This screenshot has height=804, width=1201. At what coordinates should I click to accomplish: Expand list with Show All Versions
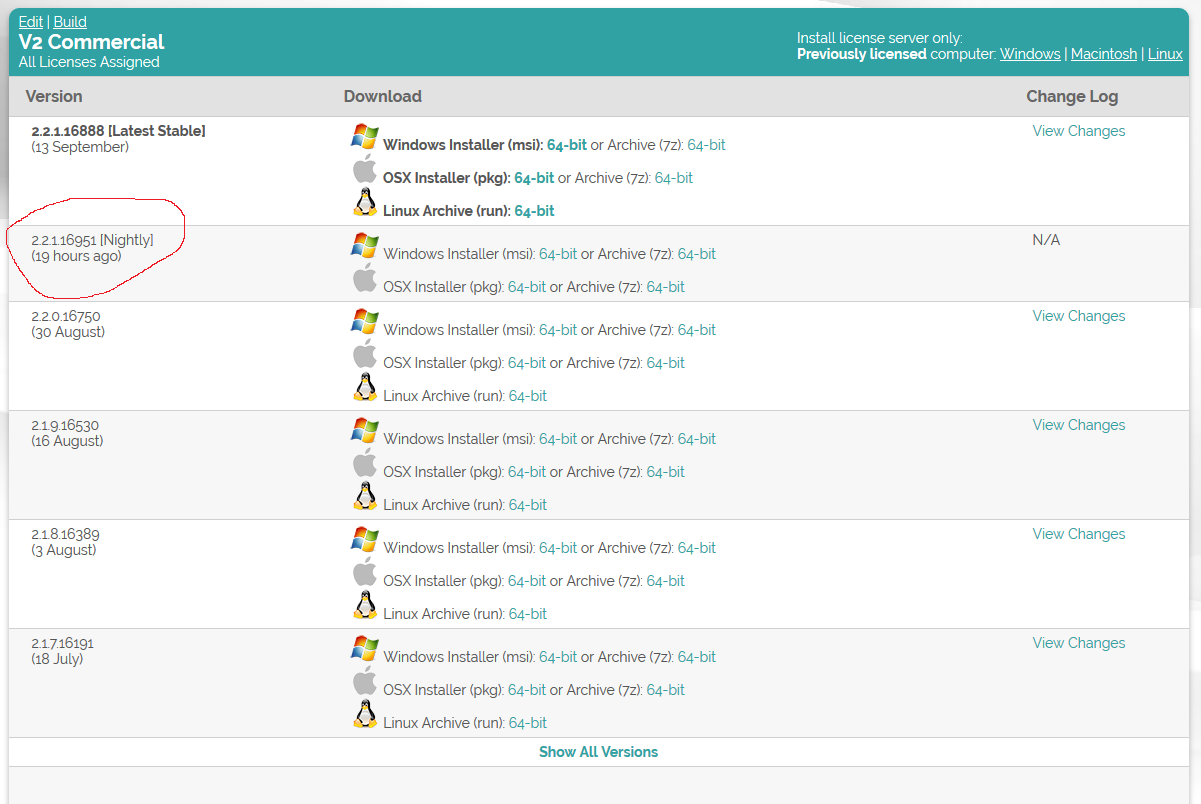598,752
